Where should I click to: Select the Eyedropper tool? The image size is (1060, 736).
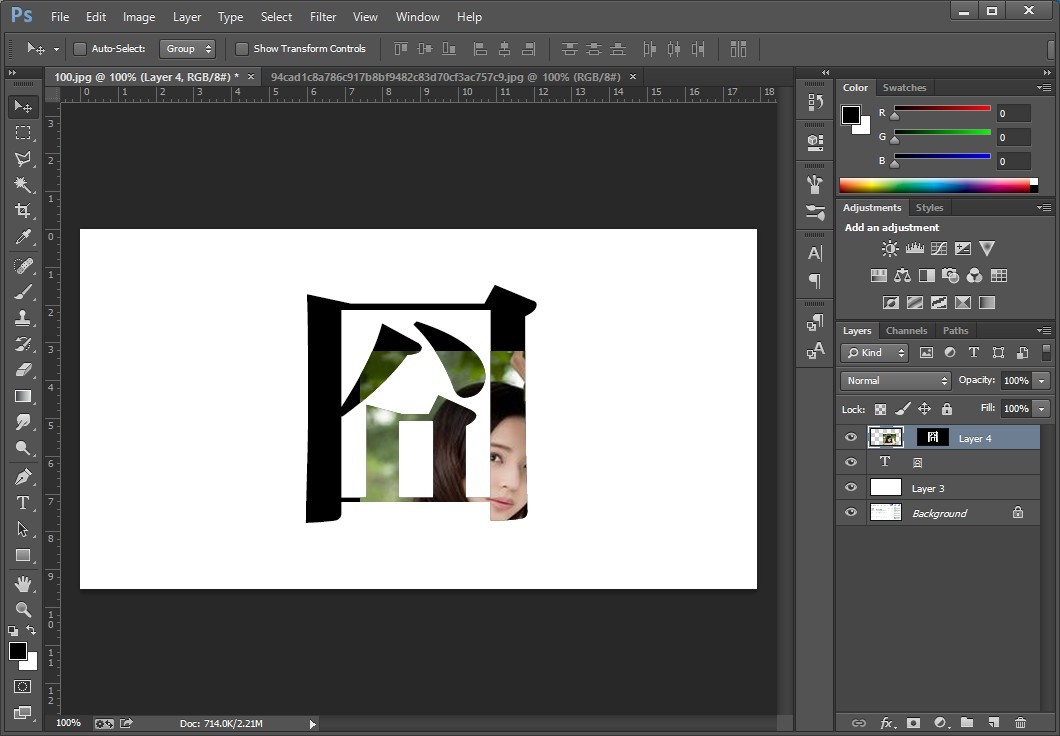pyautogui.click(x=23, y=238)
